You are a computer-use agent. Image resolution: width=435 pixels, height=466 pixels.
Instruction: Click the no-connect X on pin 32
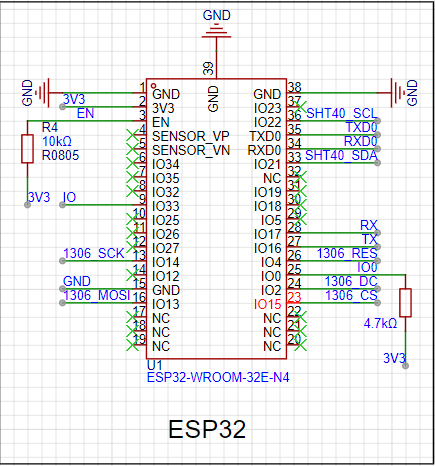click(300, 177)
